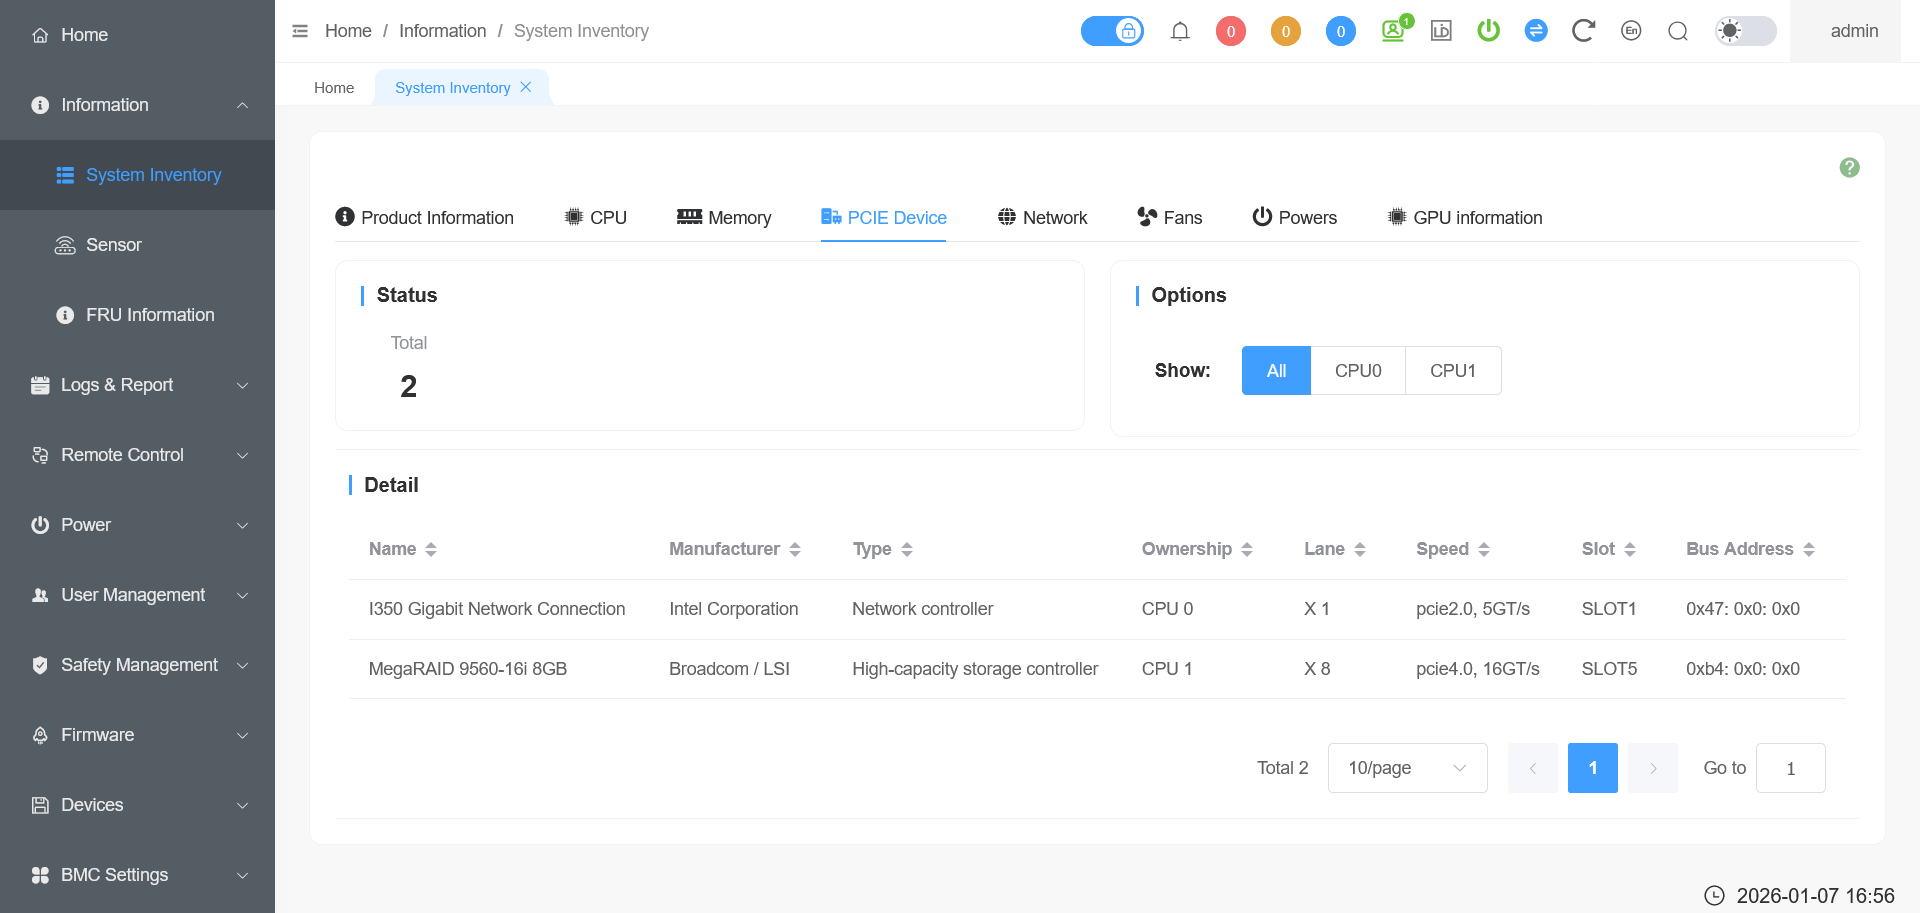Open the GPU information tab

coord(1465,218)
